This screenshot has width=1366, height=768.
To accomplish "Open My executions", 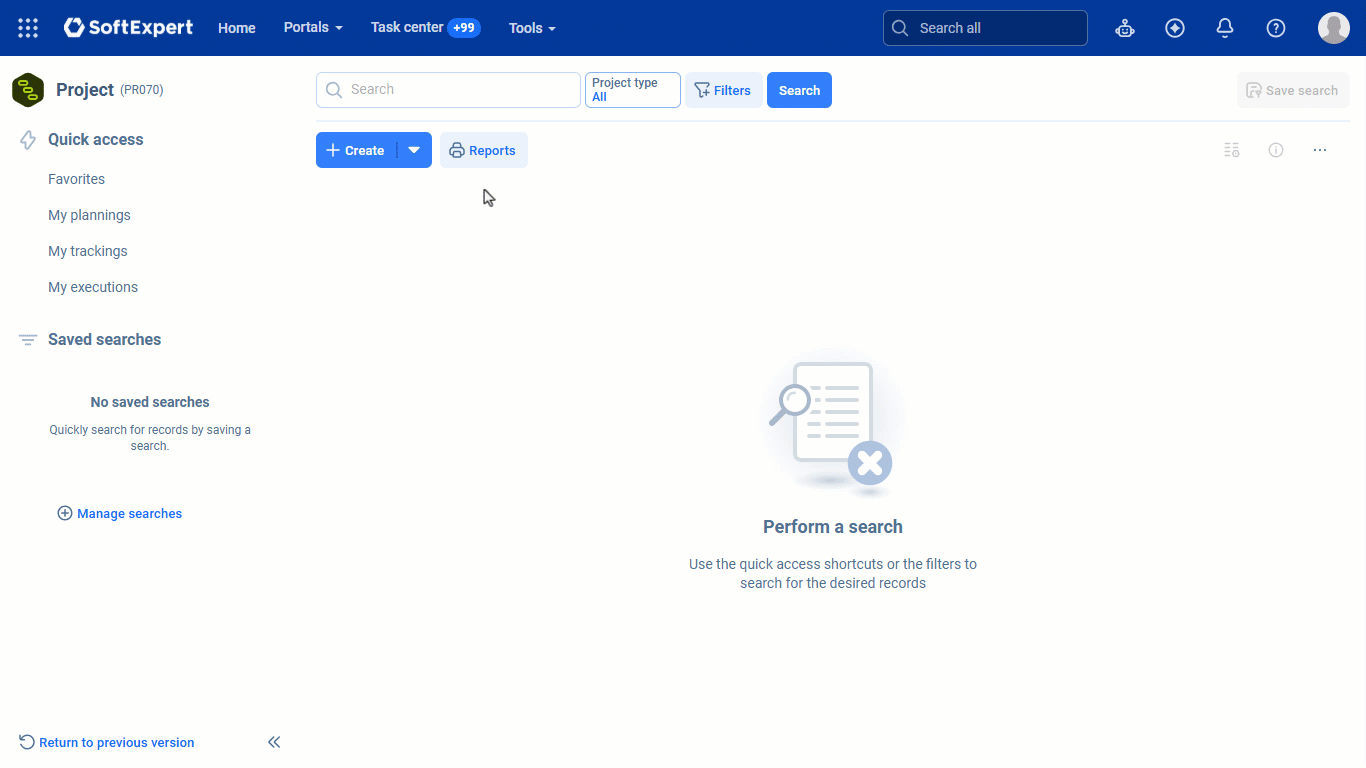I will point(93,287).
